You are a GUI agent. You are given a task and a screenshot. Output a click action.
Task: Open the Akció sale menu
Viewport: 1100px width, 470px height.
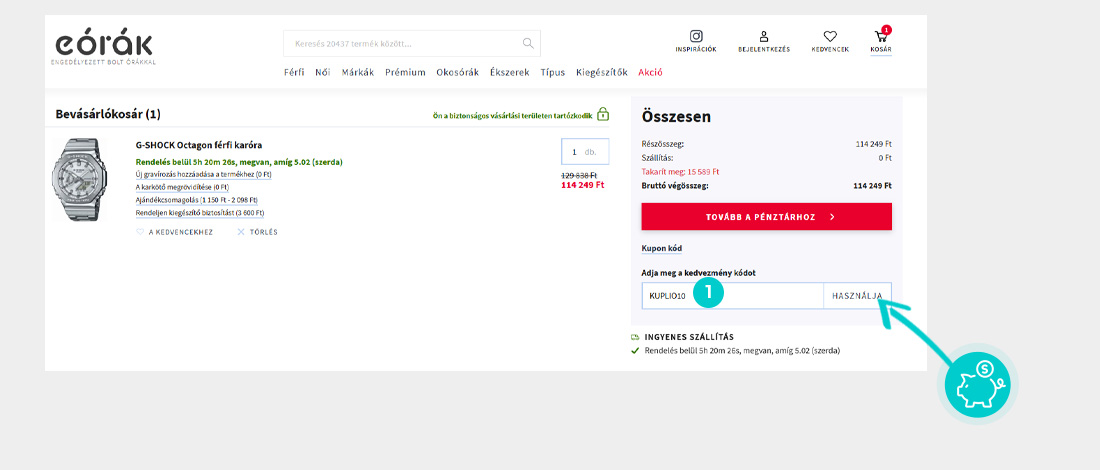point(650,72)
